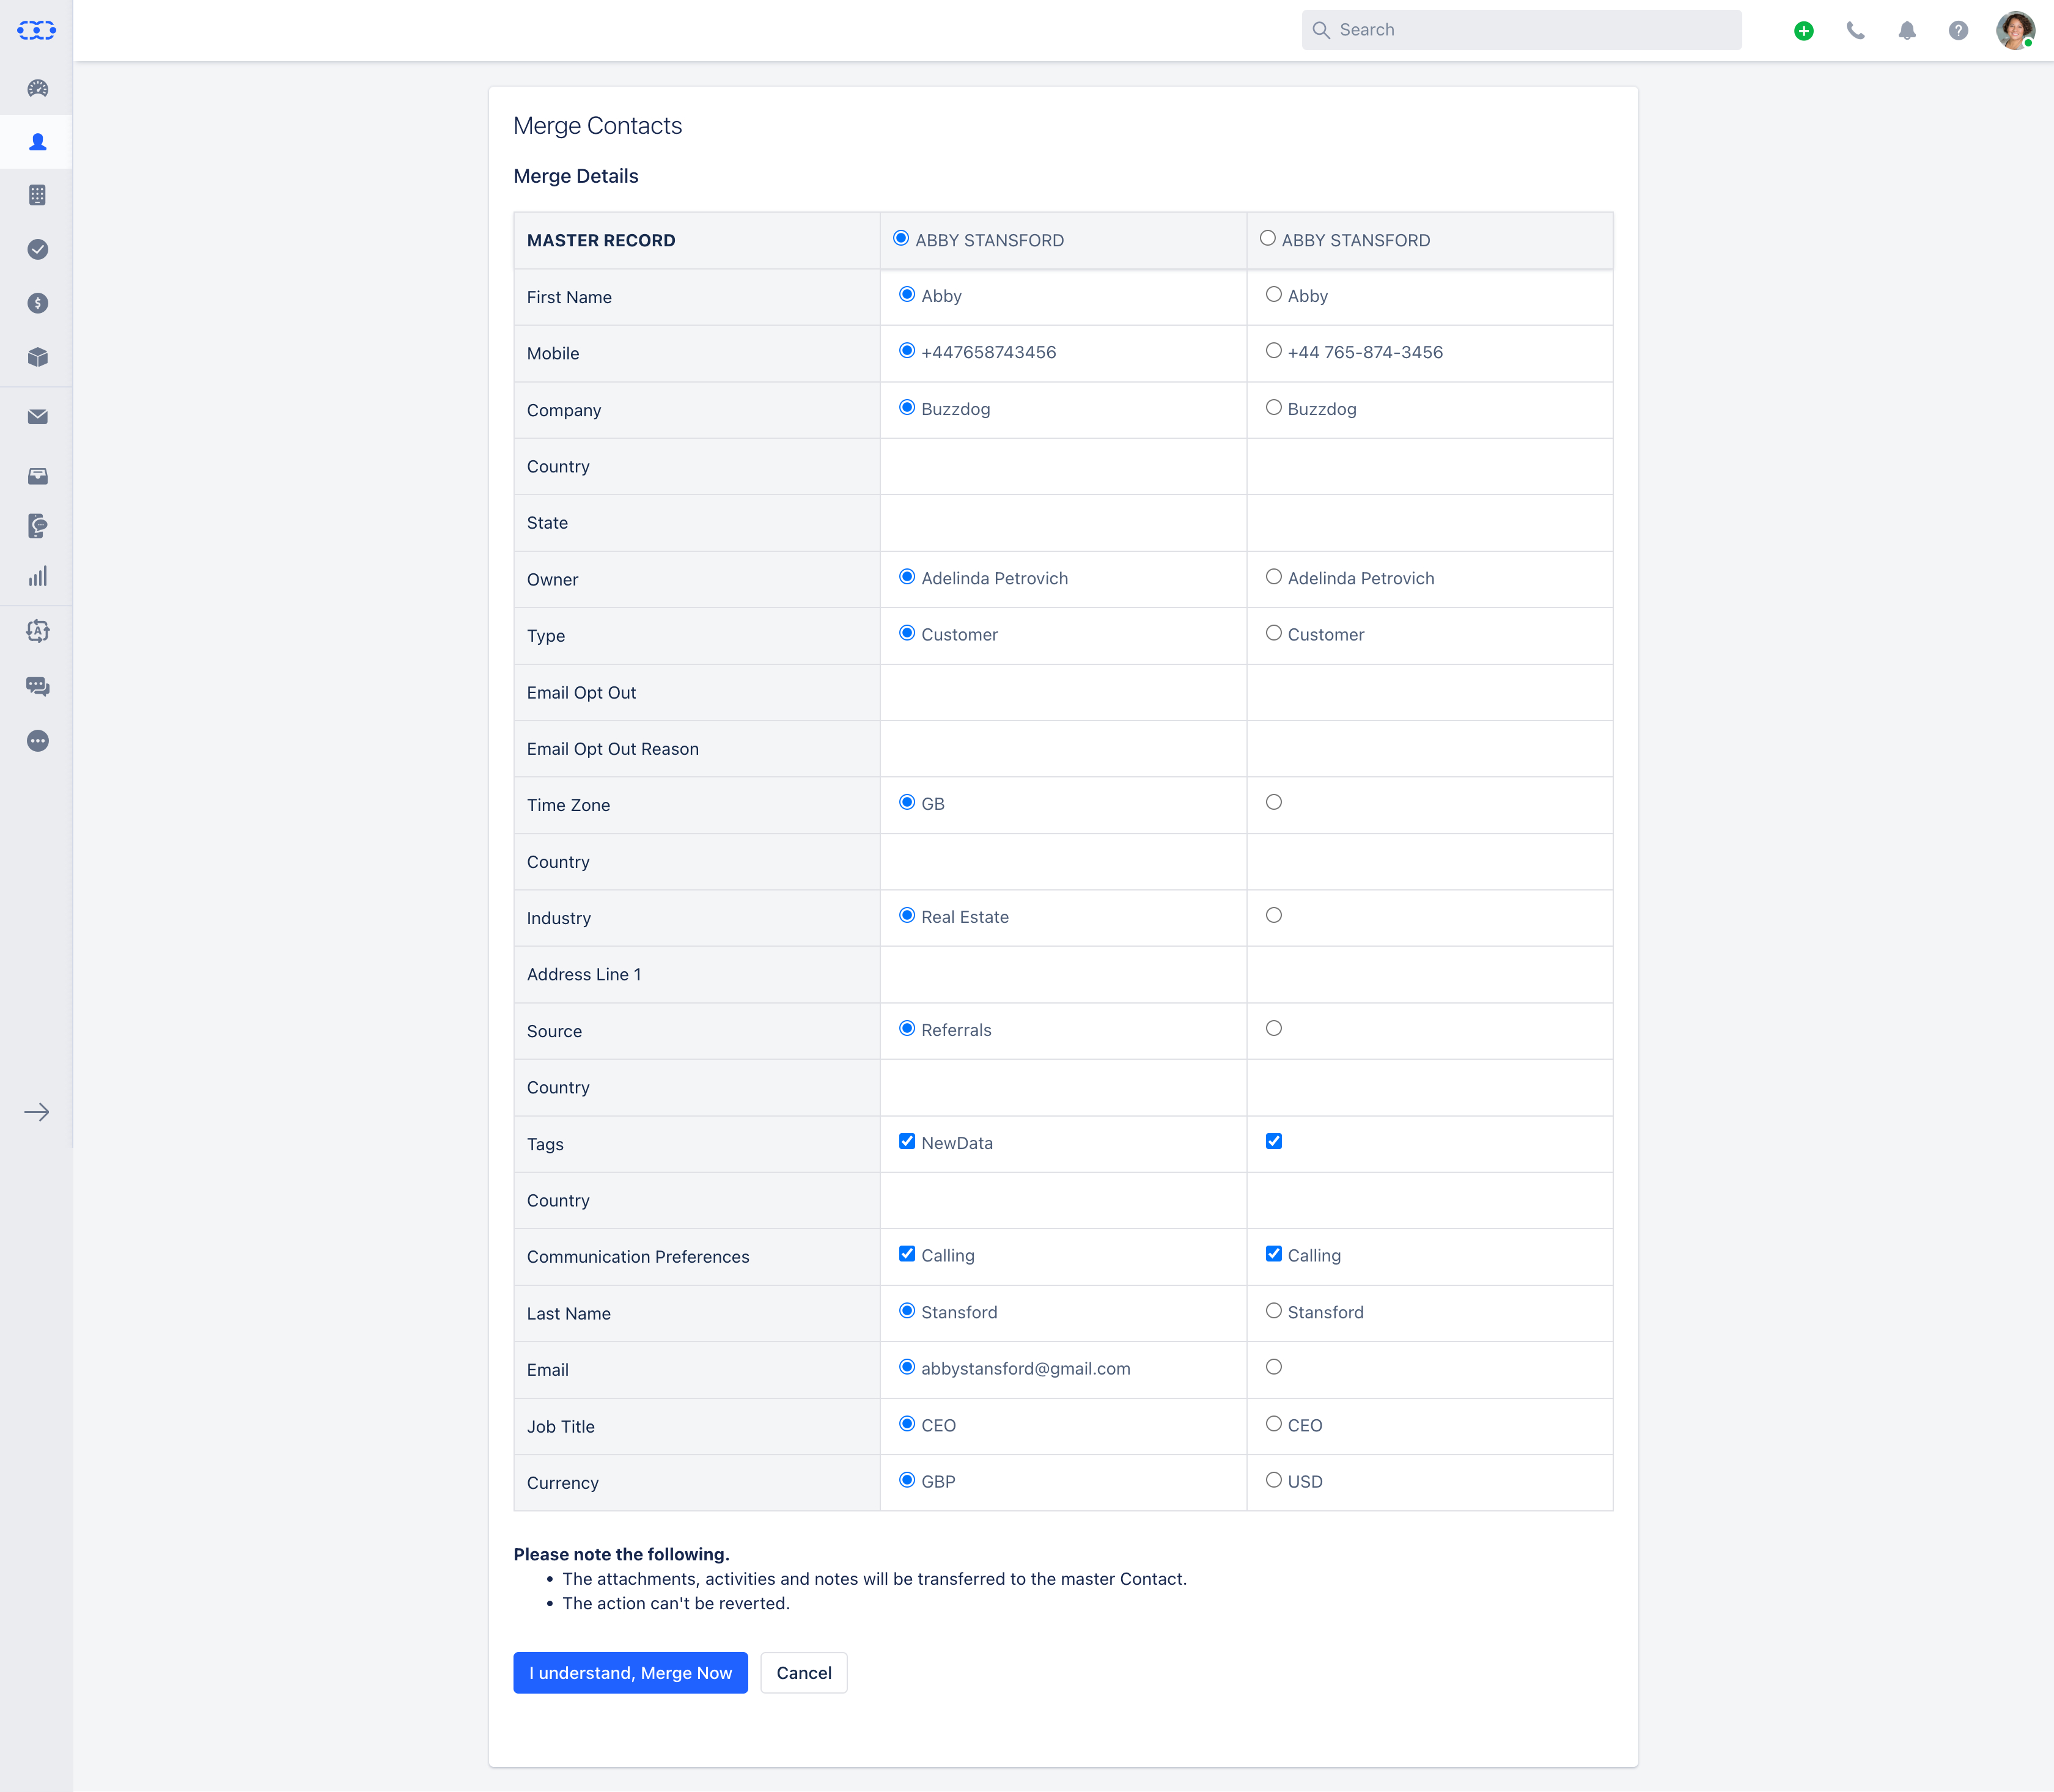2054x1792 pixels.
Task: Expand sidebar with the arrow icon
Action: [x=37, y=1112]
